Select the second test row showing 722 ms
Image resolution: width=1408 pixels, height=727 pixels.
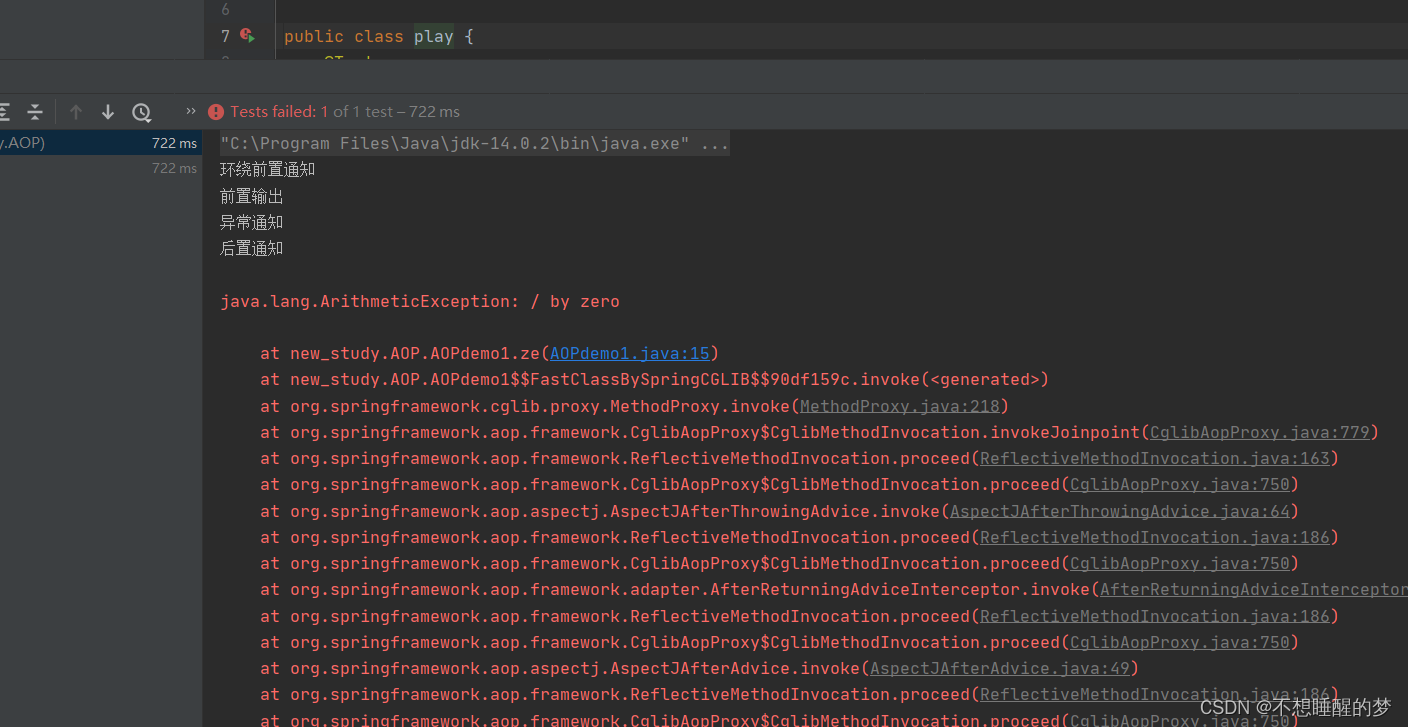click(x=101, y=168)
